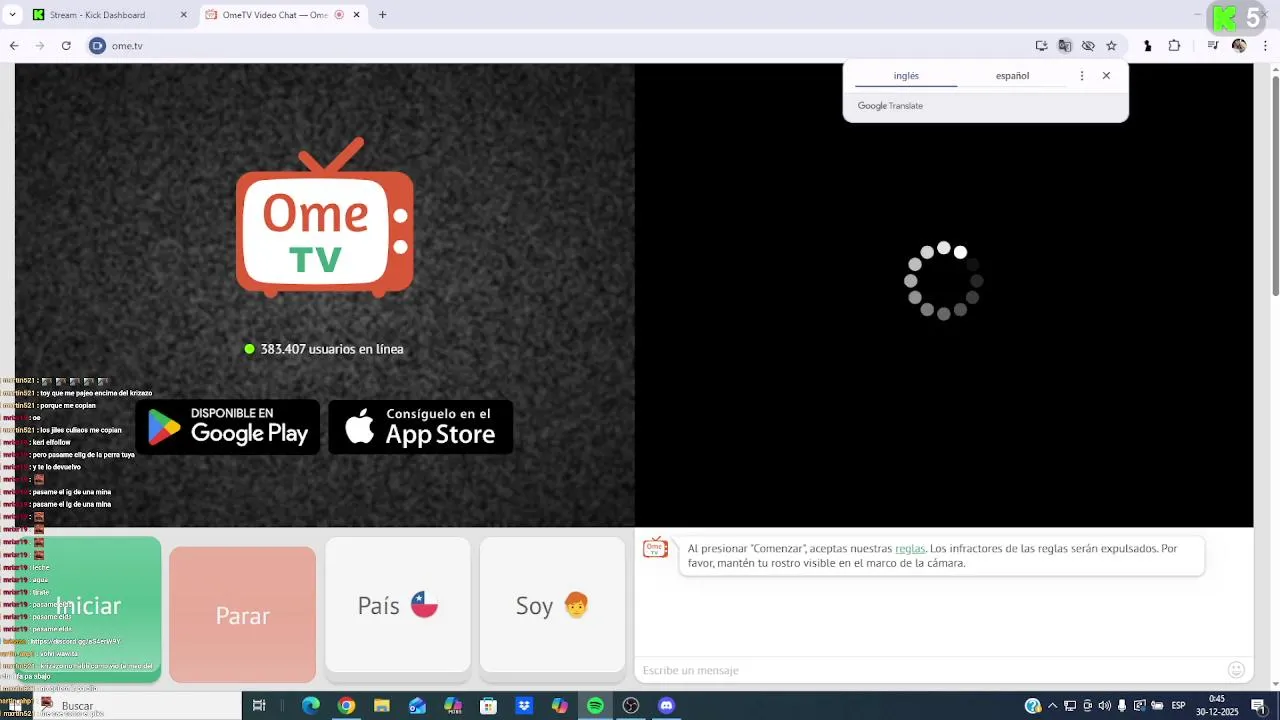
Task: Open the Windows notification center
Action: (1259, 706)
